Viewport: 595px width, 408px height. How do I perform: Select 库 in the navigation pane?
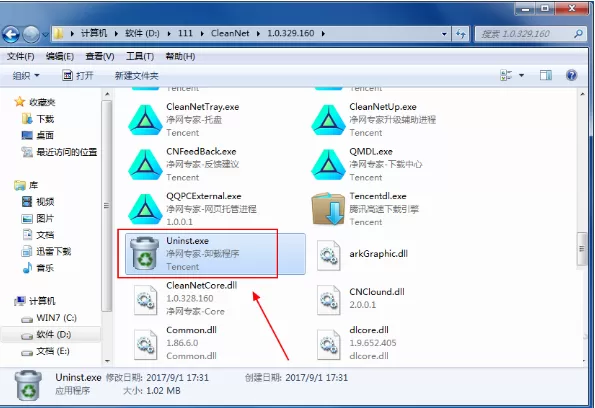coord(26,185)
